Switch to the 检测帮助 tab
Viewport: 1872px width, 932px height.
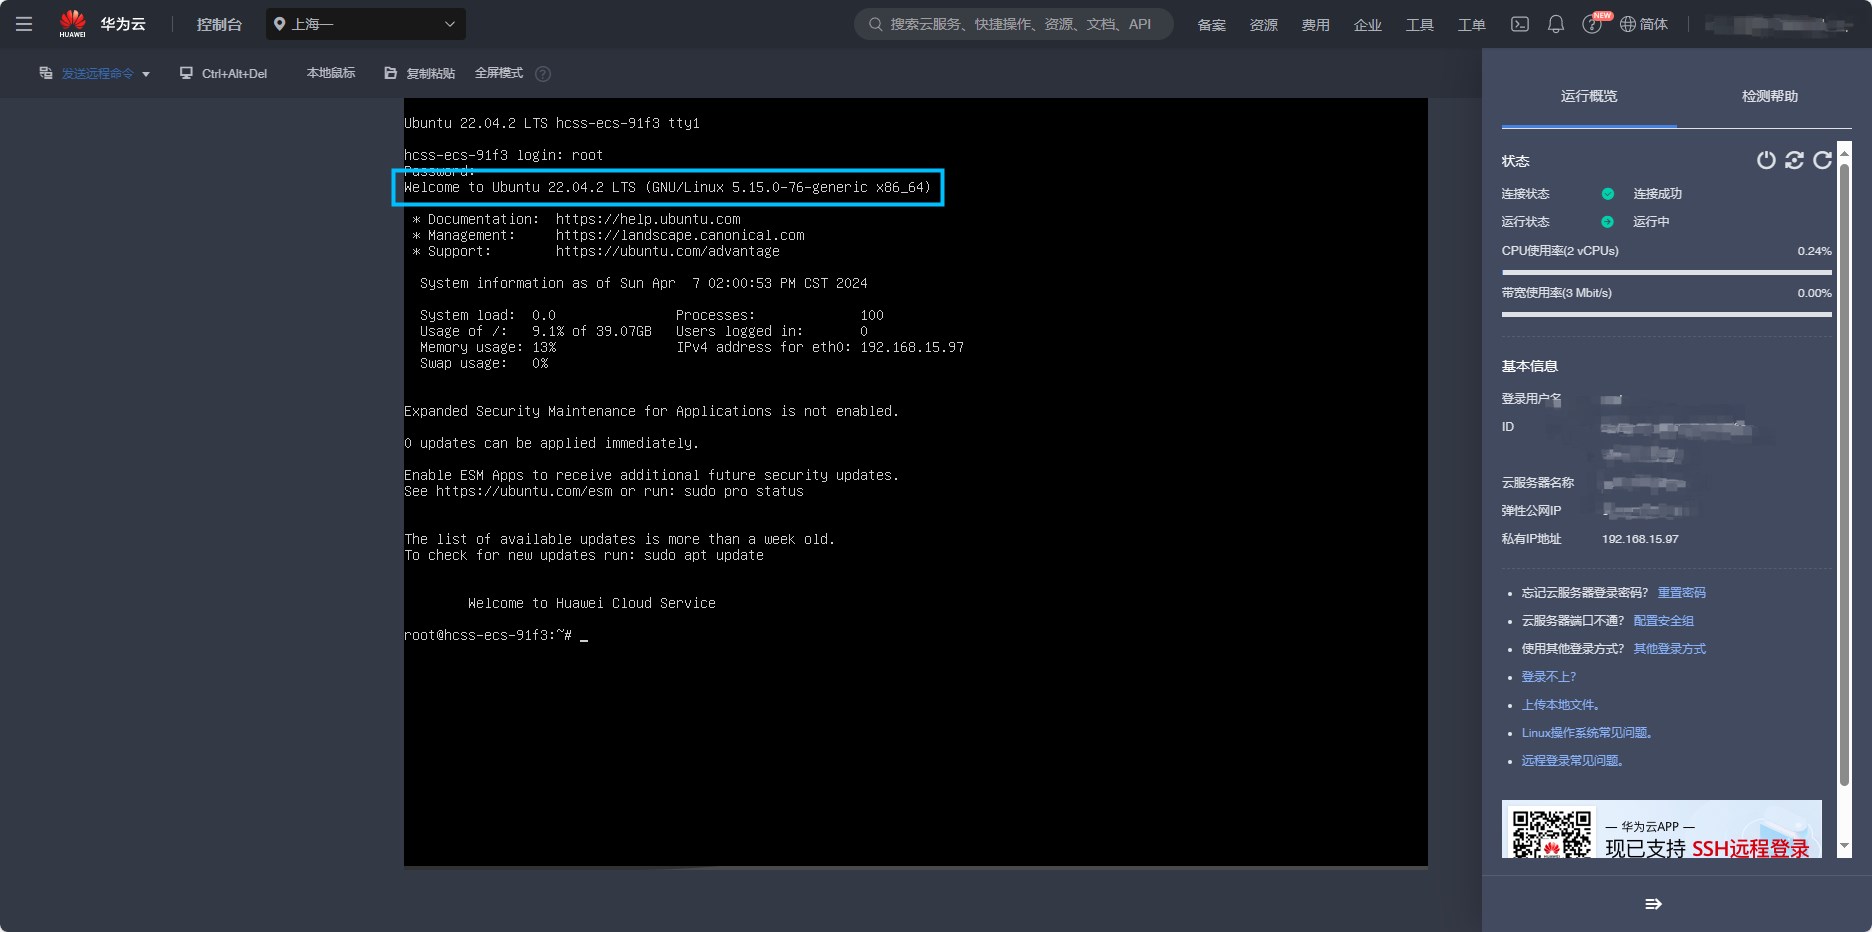tap(1769, 96)
